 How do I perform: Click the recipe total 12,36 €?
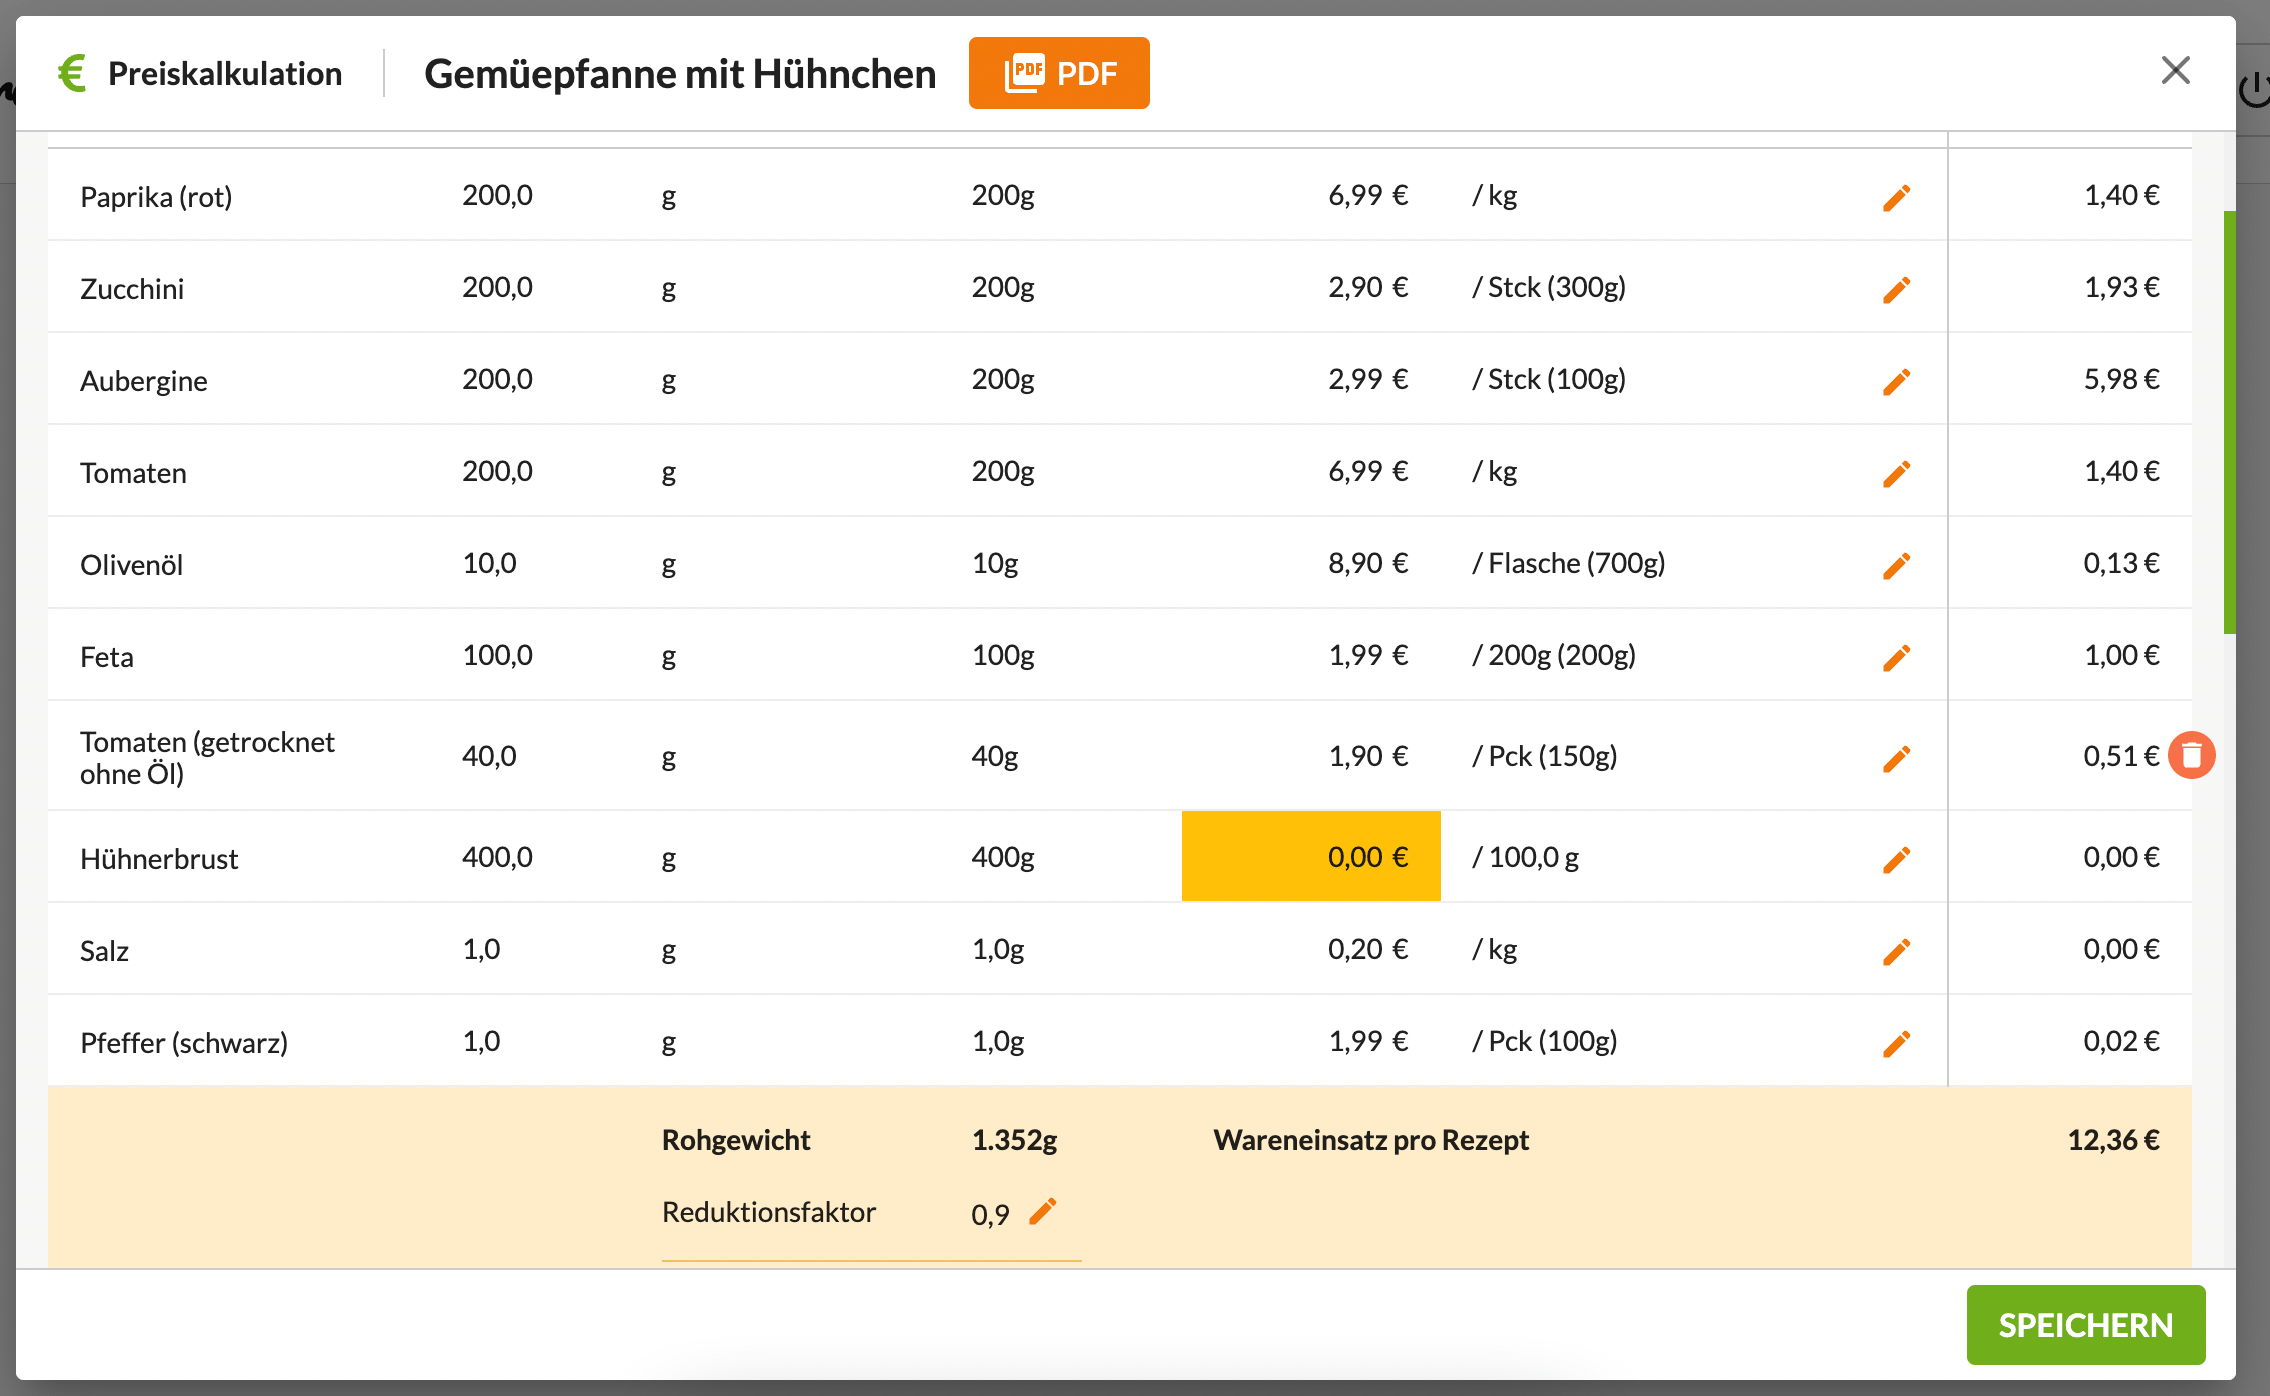pyautogui.click(x=2113, y=1140)
